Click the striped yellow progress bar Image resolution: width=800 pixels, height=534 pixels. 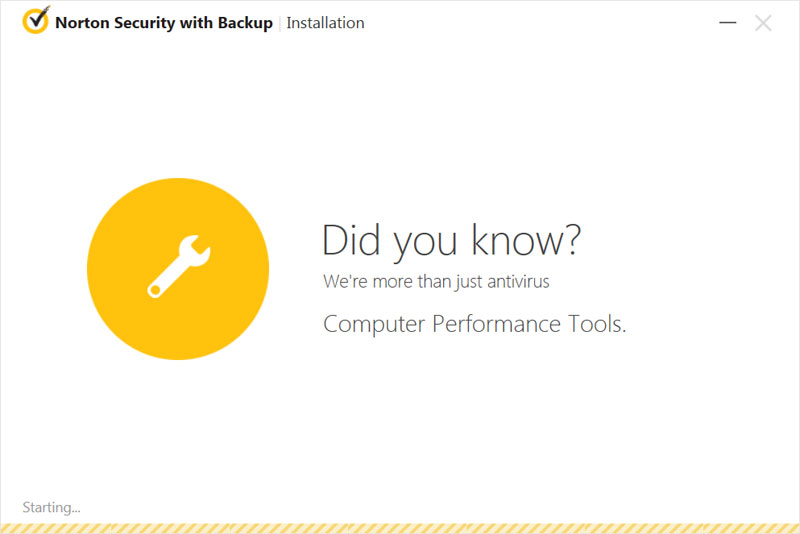pos(400,528)
